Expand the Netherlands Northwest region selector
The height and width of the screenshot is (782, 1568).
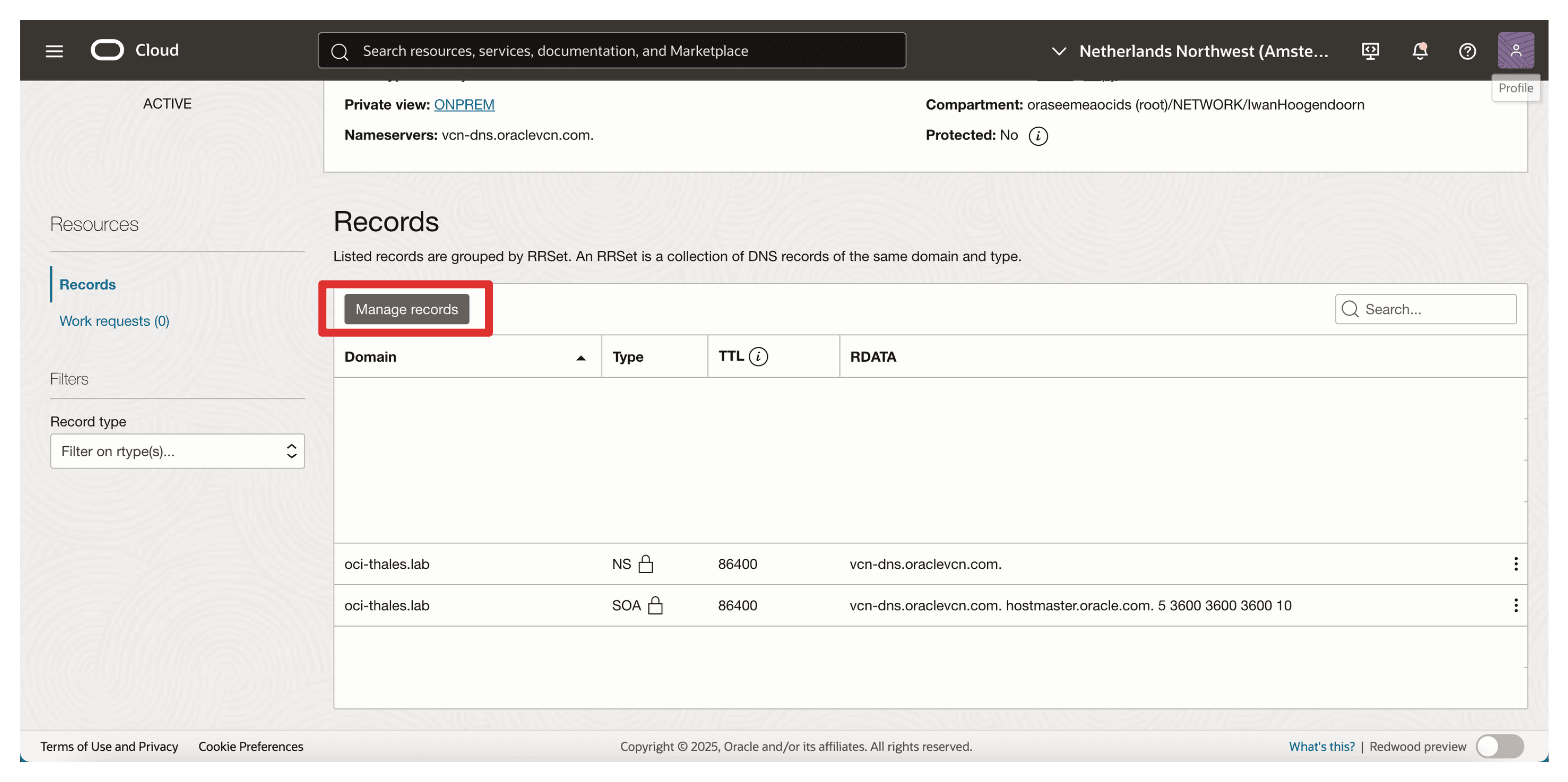tap(1190, 51)
